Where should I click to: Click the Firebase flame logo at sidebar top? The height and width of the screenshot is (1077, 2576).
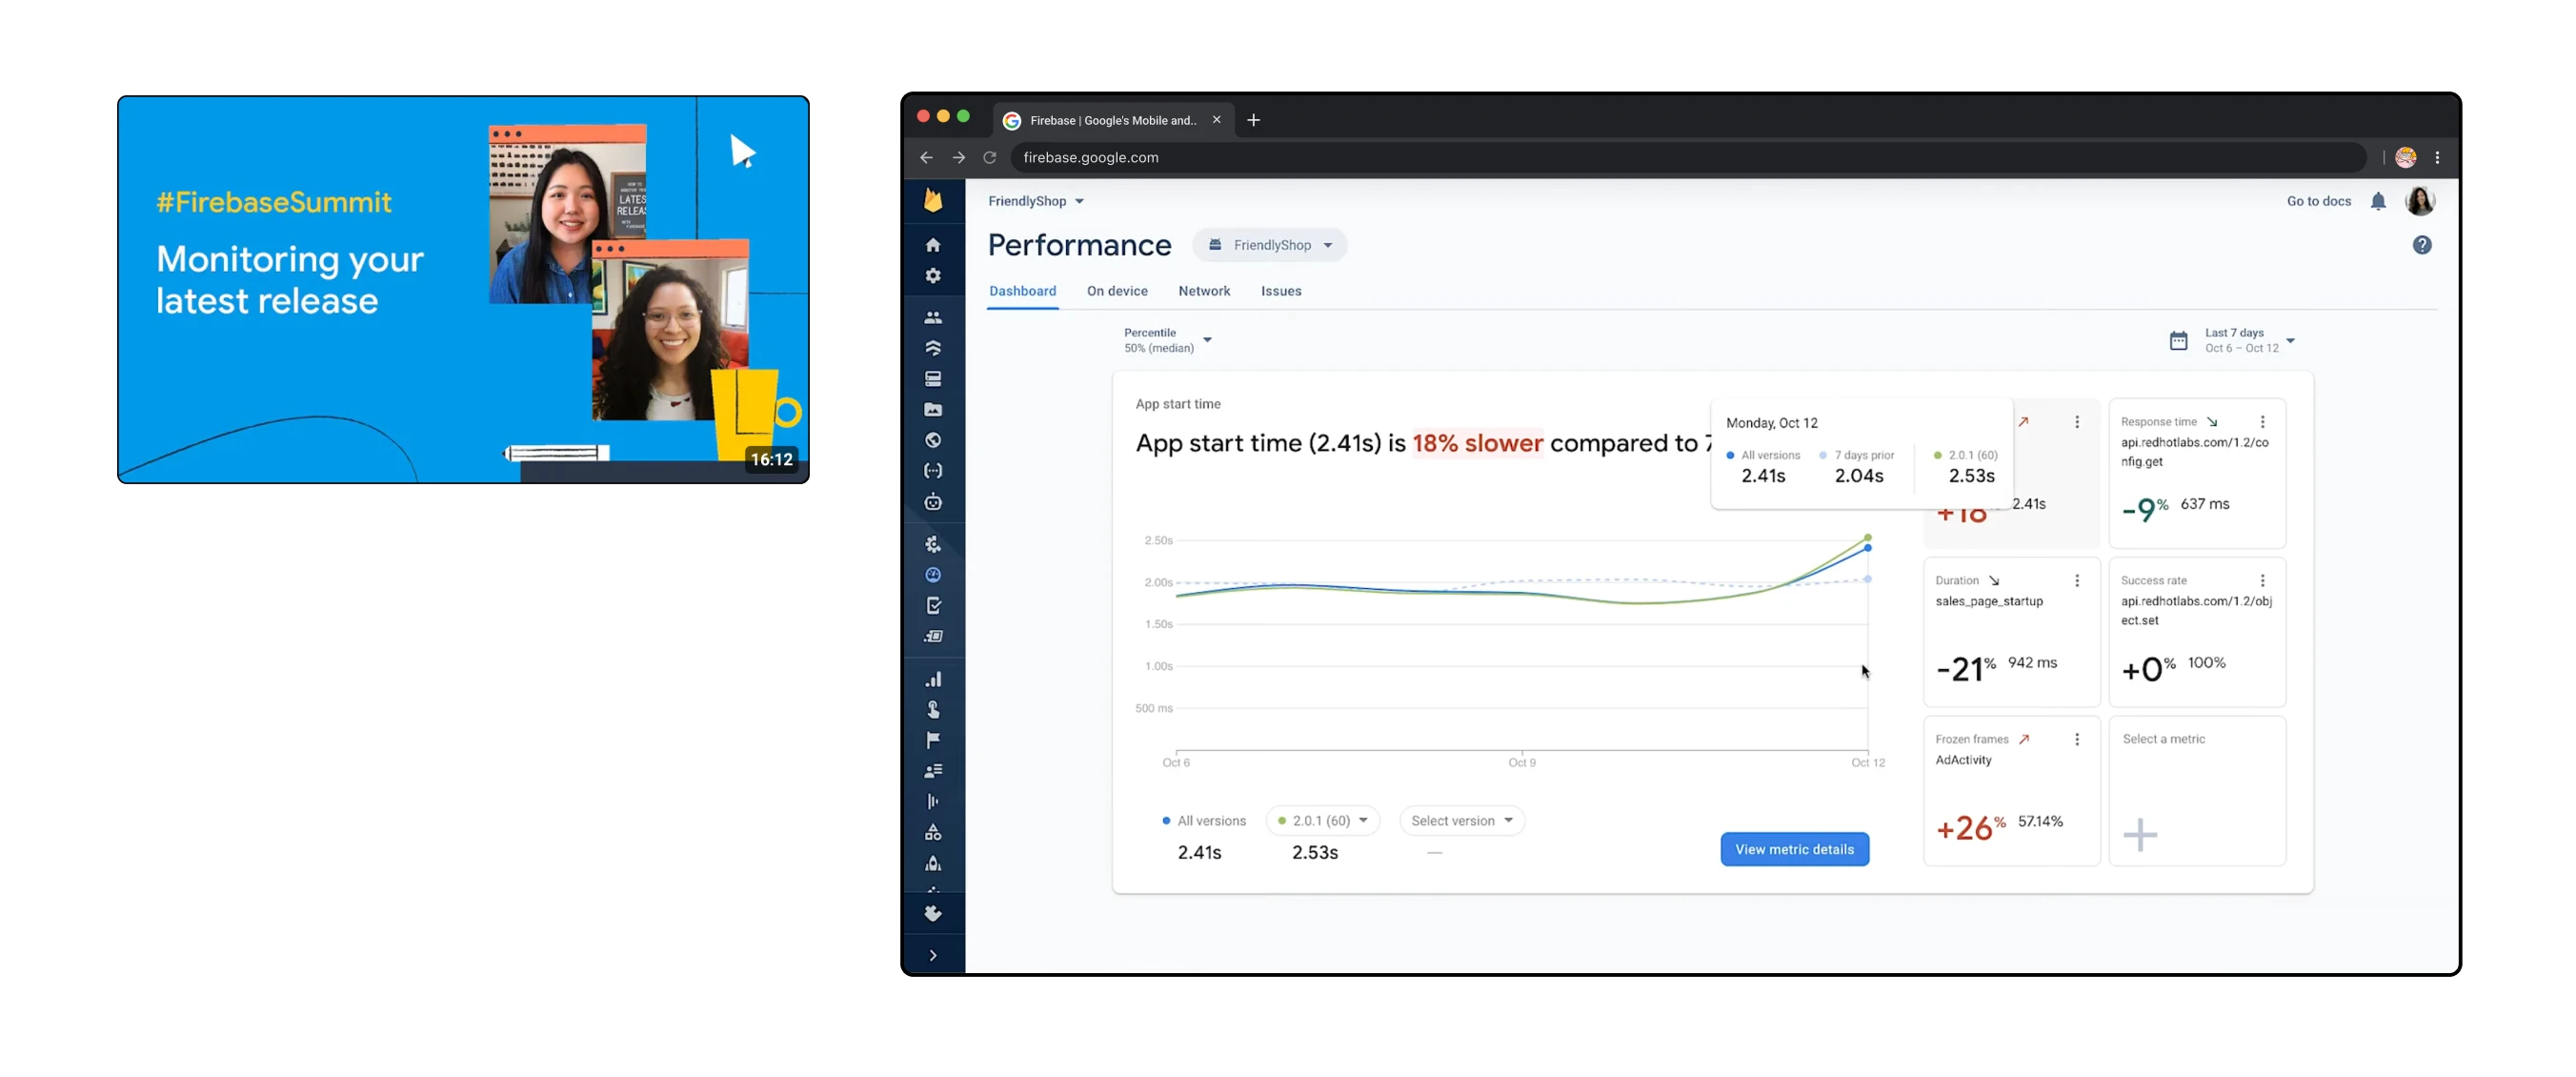pyautogui.click(x=933, y=201)
